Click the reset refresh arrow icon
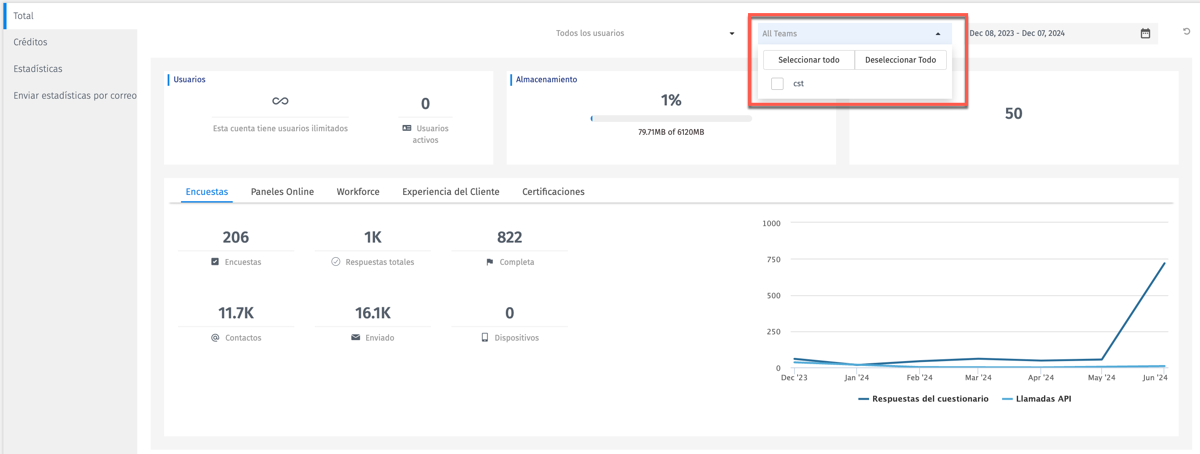 click(1186, 33)
